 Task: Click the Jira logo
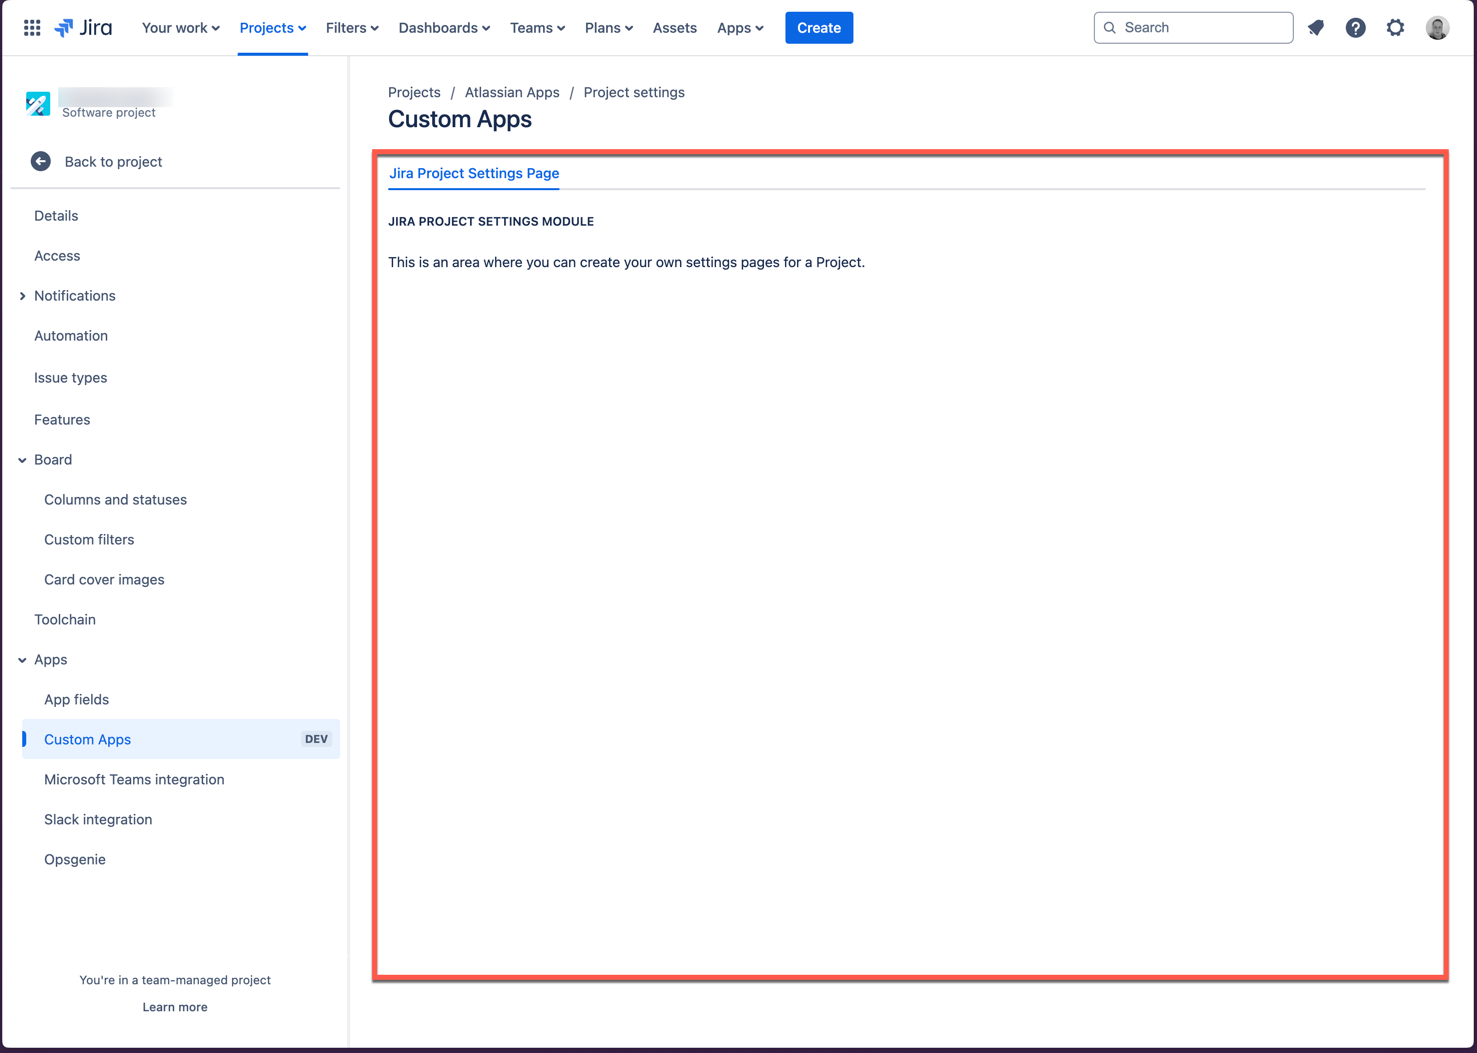point(83,28)
